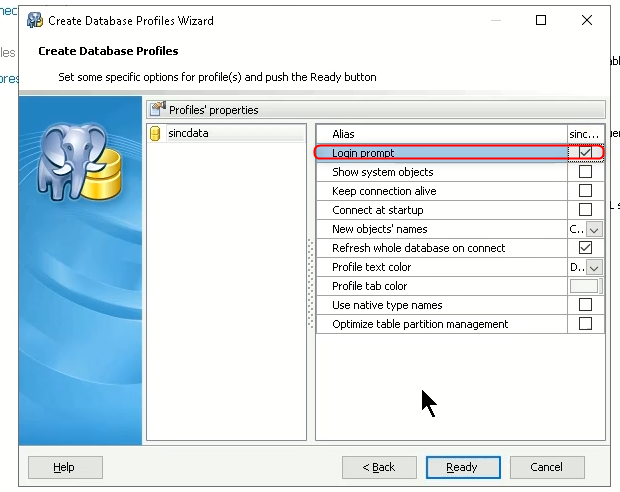Enable Connect at startup option
620x492 pixels.
pyautogui.click(x=585, y=210)
